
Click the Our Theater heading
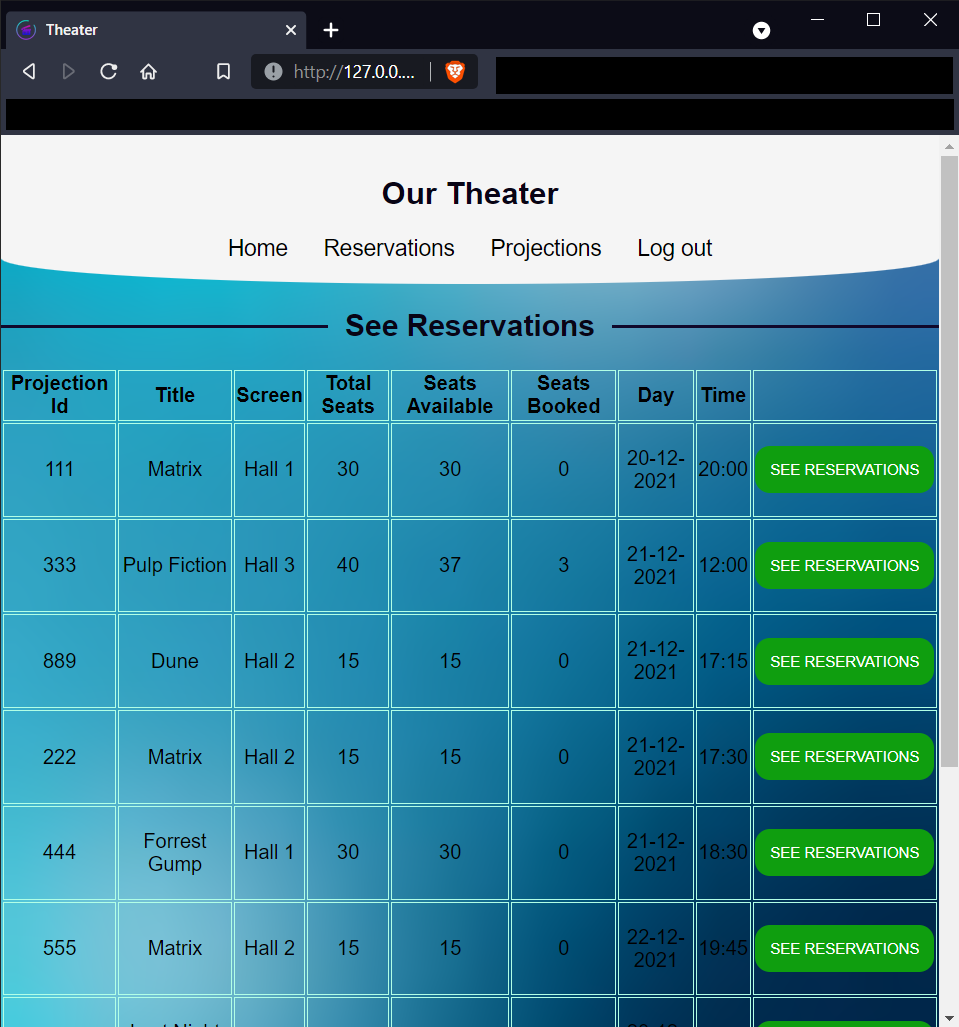(x=470, y=194)
